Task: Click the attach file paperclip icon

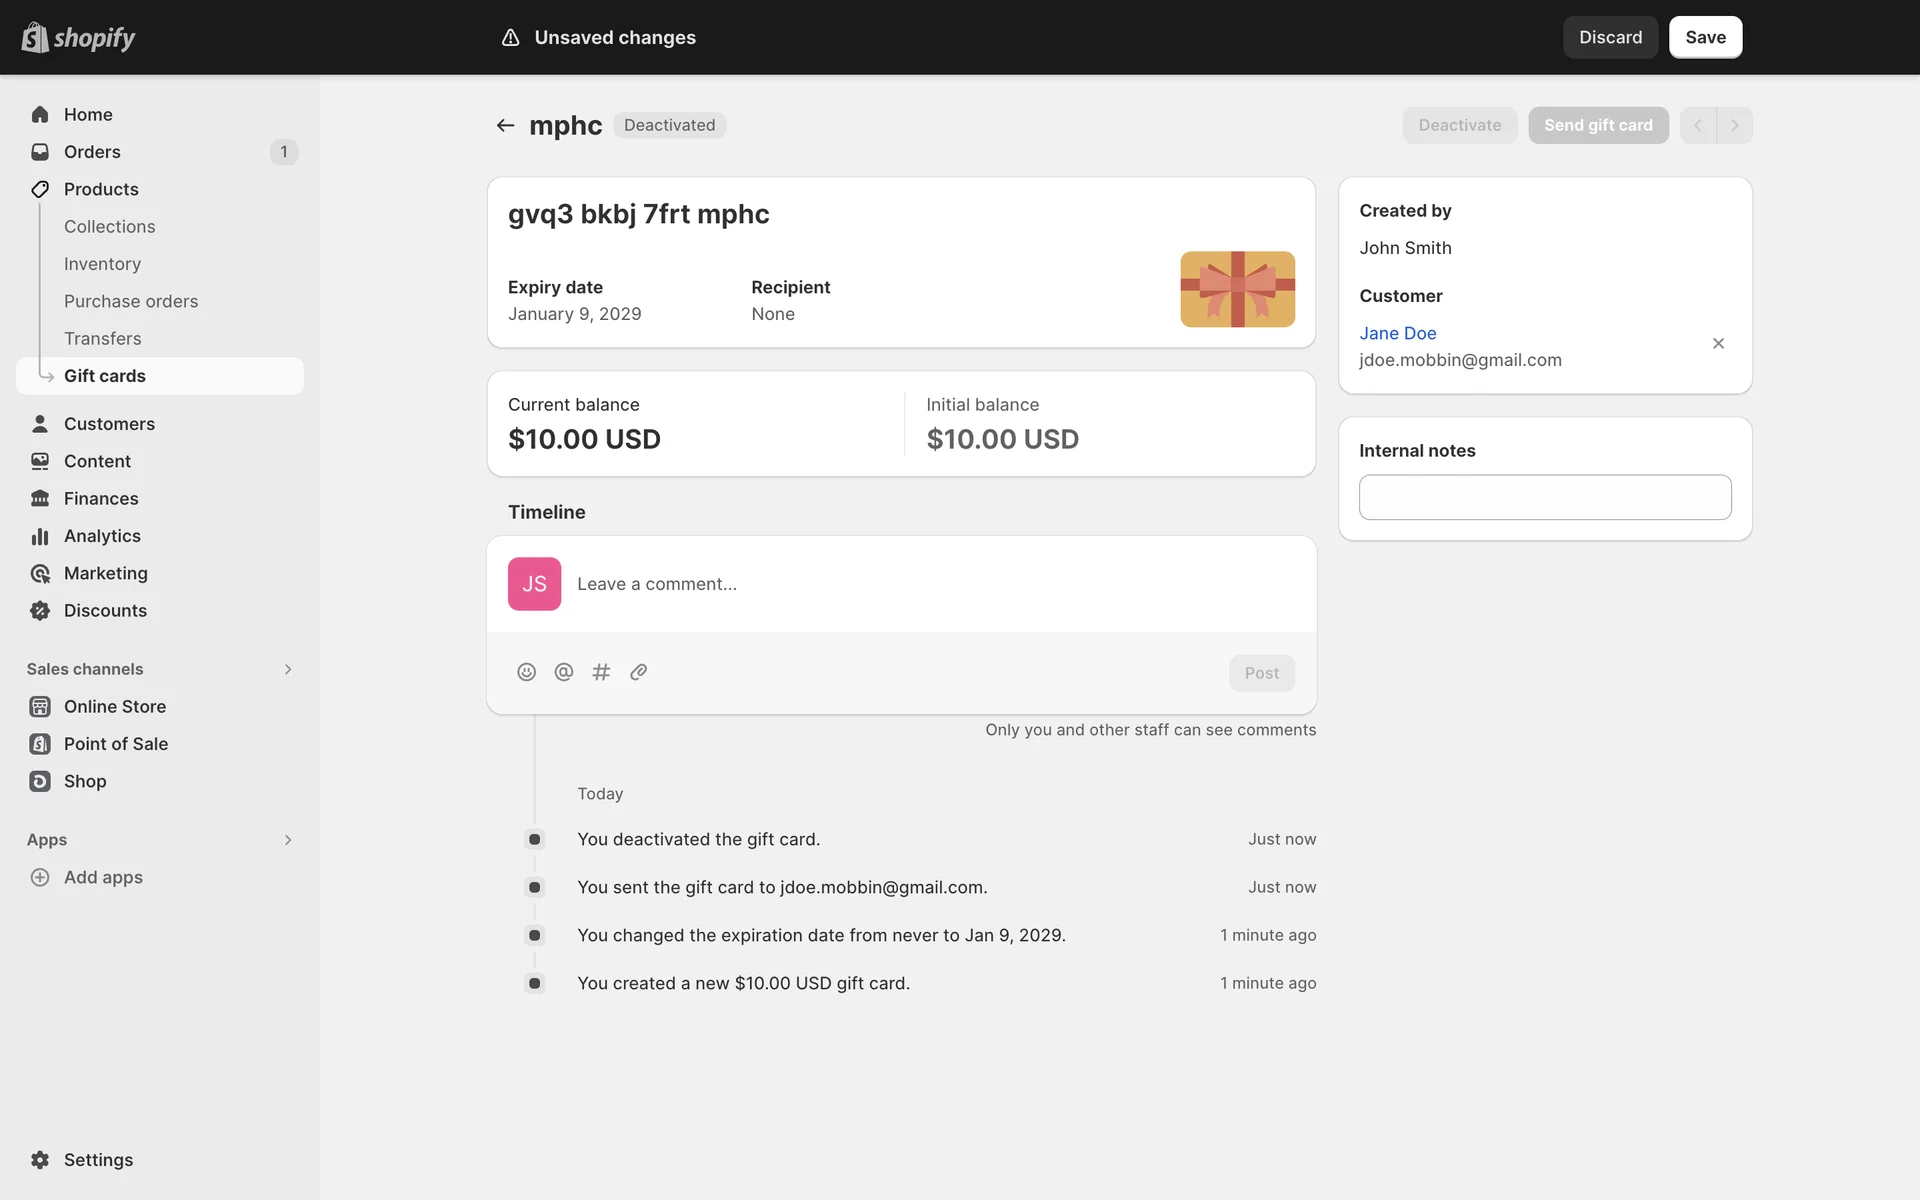Action: point(638,672)
